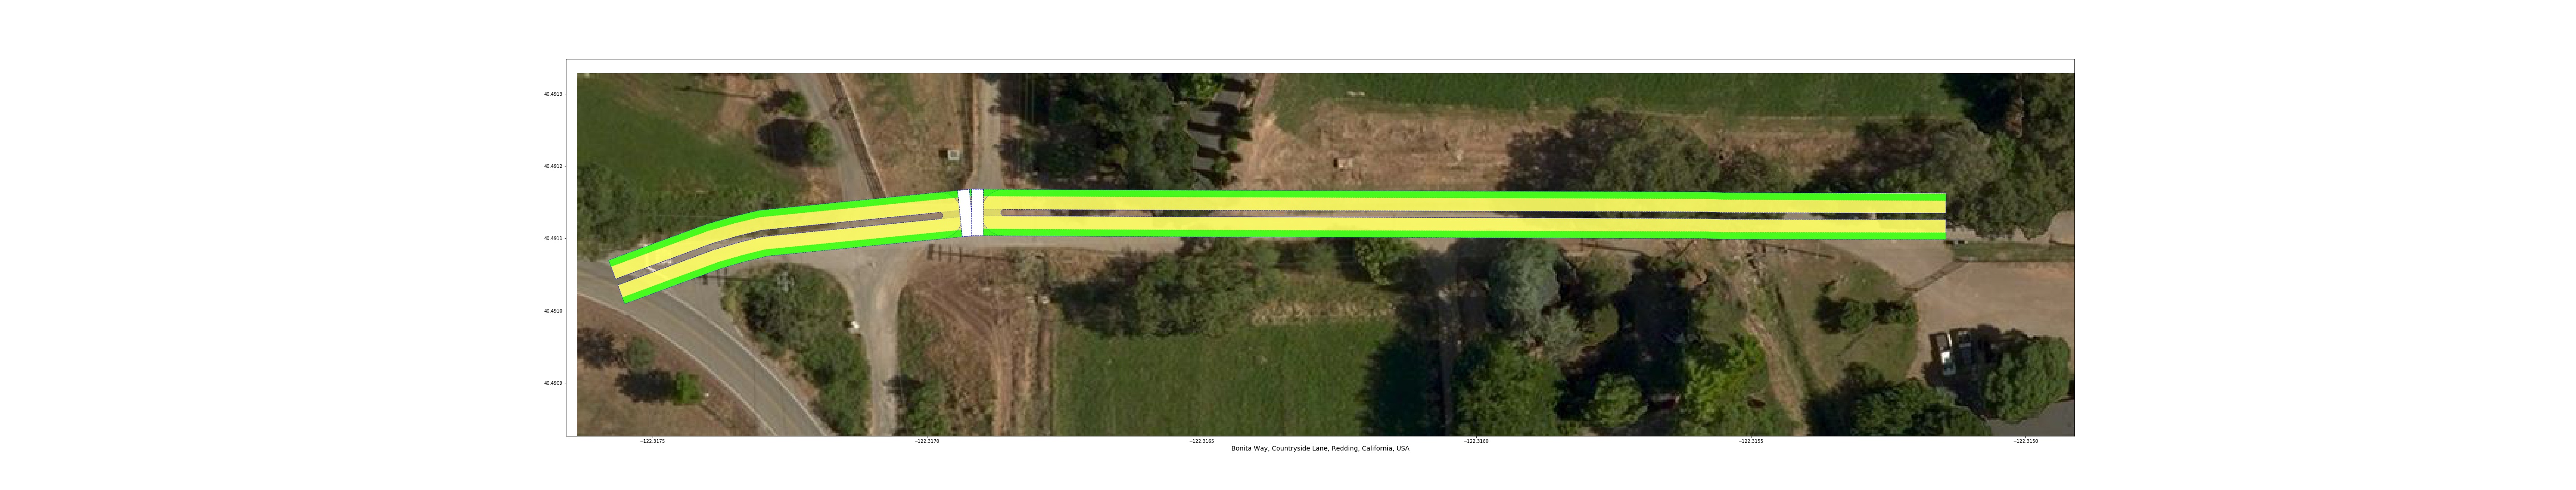Click the 40.4911 latitude tick label
Viewport: 2576px width, 490px height.
pos(553,238)
